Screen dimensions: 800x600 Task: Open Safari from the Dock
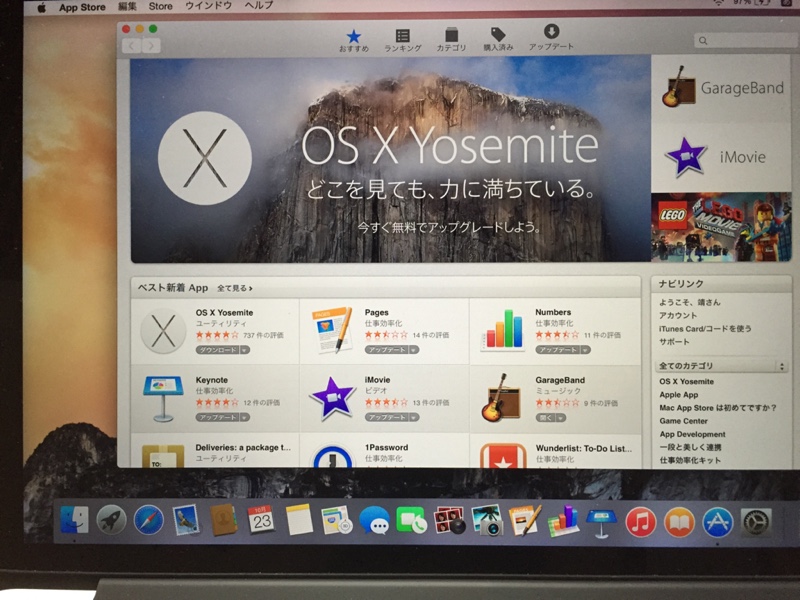[x=148, y=520]
